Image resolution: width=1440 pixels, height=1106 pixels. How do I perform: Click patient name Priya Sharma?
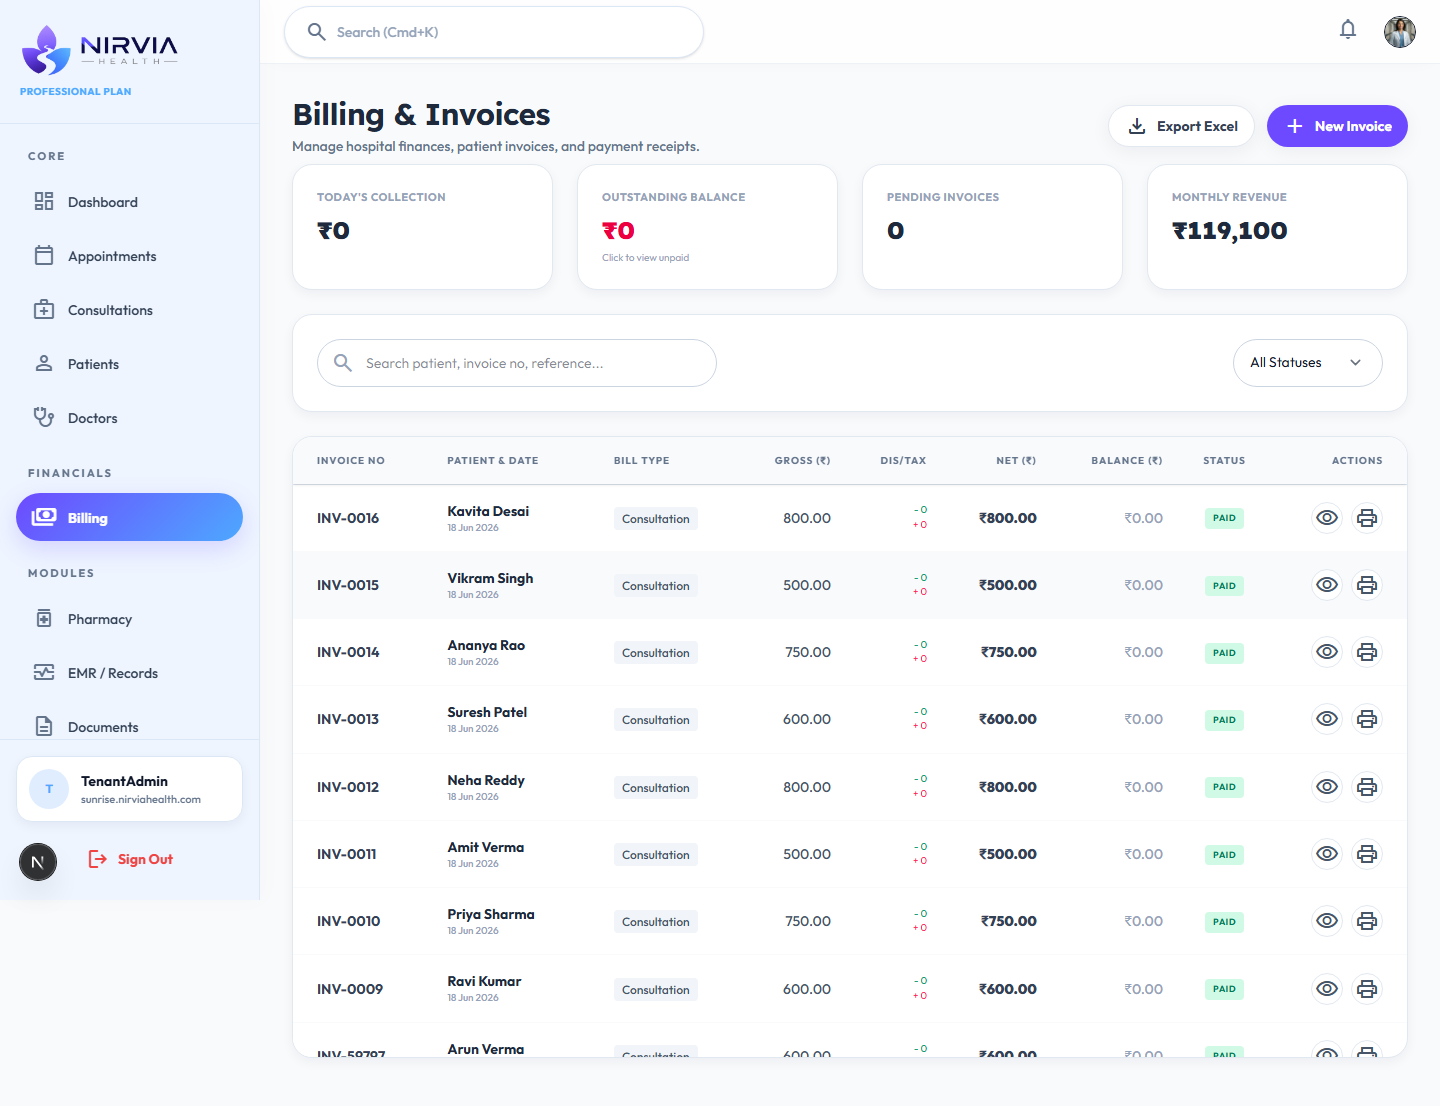point(491,914)
